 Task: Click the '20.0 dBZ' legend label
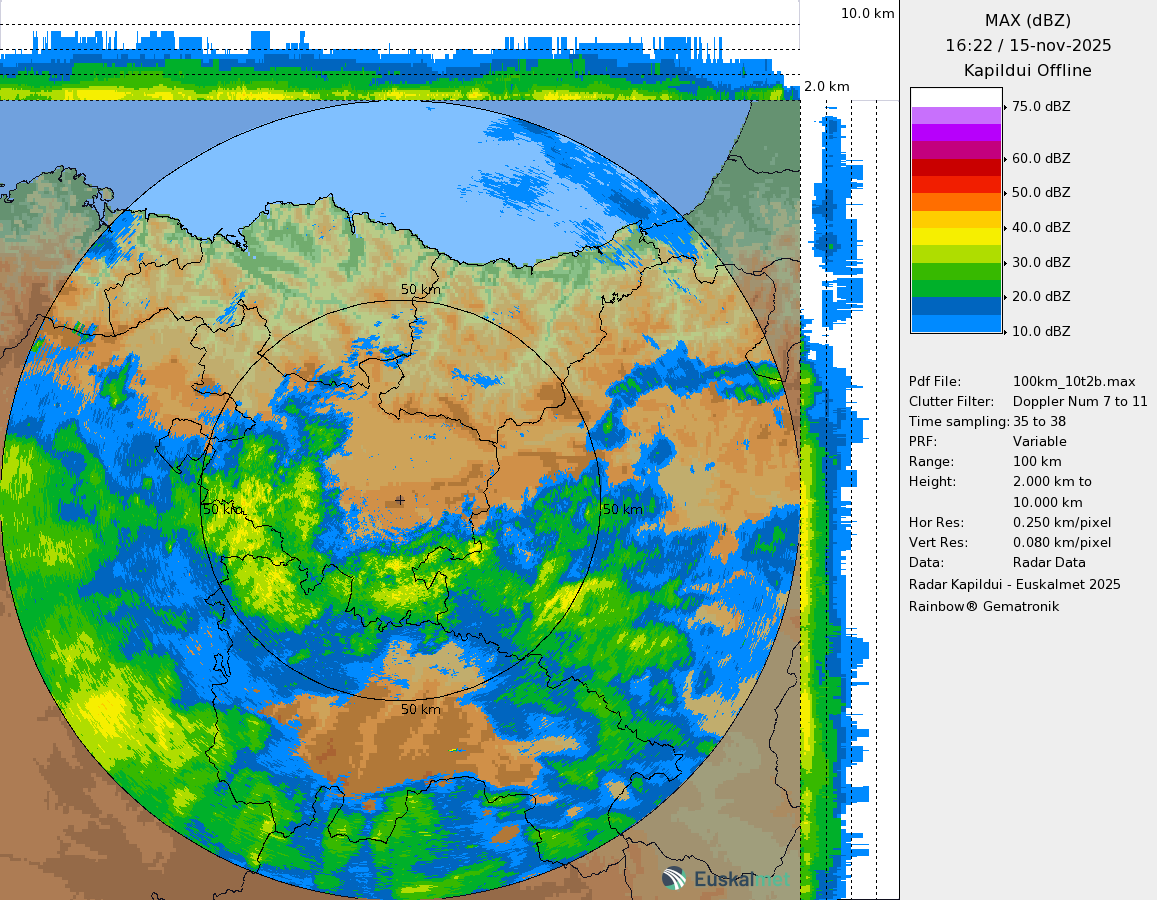tap(1041, 296)
